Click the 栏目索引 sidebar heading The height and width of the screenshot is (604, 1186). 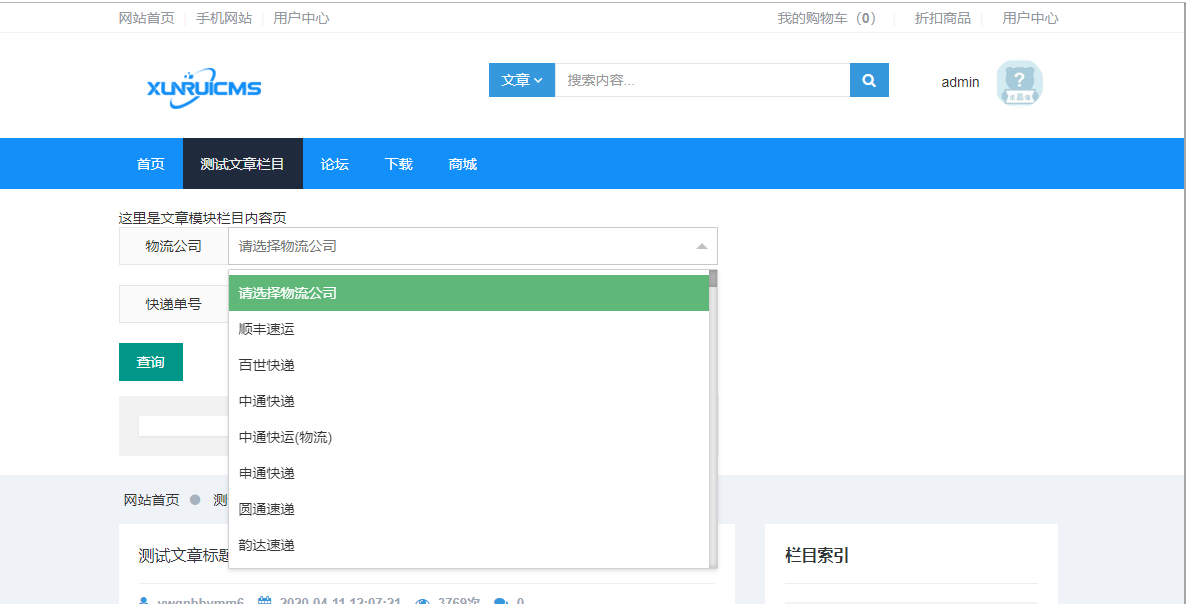[817, 556]
